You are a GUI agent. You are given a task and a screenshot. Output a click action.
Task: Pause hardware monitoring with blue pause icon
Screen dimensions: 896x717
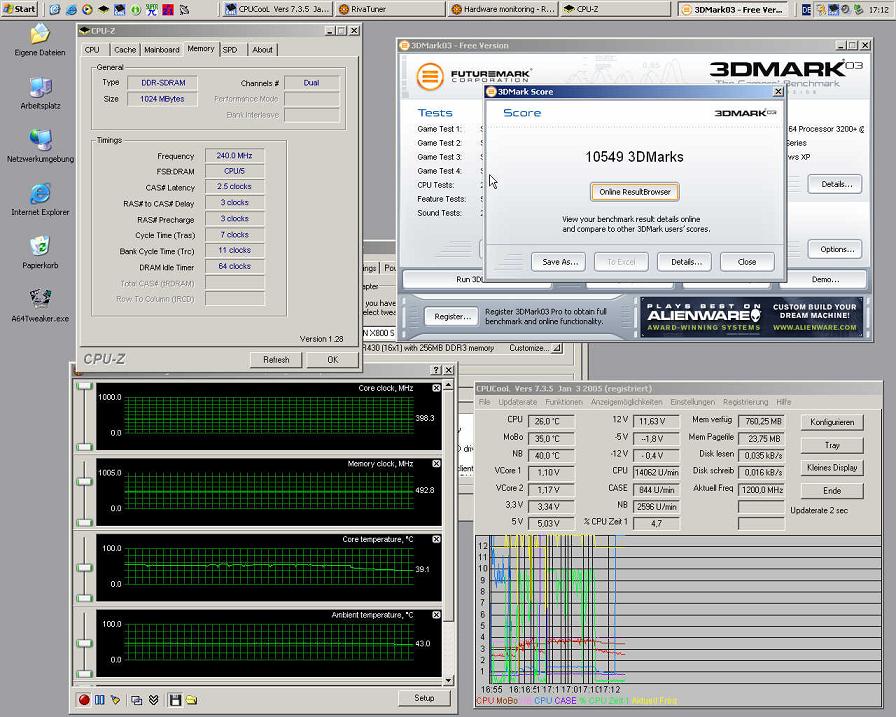[x=100, y=700]
